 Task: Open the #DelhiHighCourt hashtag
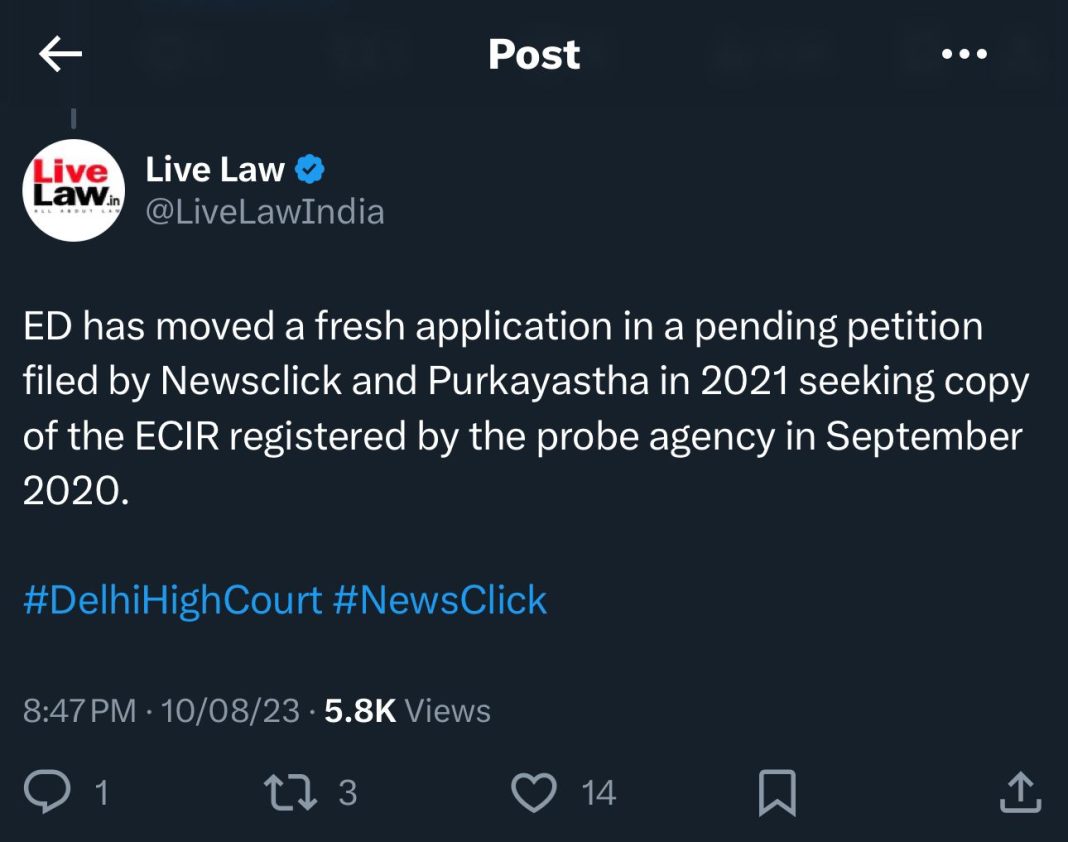coord(172,600)
